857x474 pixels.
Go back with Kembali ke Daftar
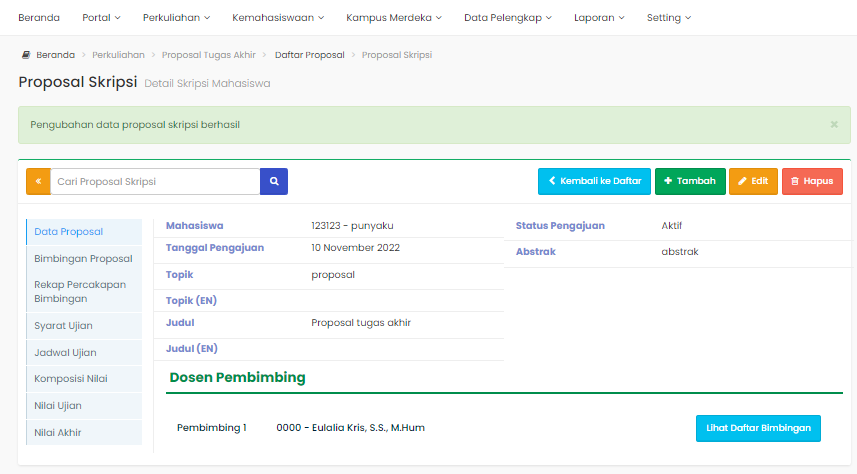594,181
